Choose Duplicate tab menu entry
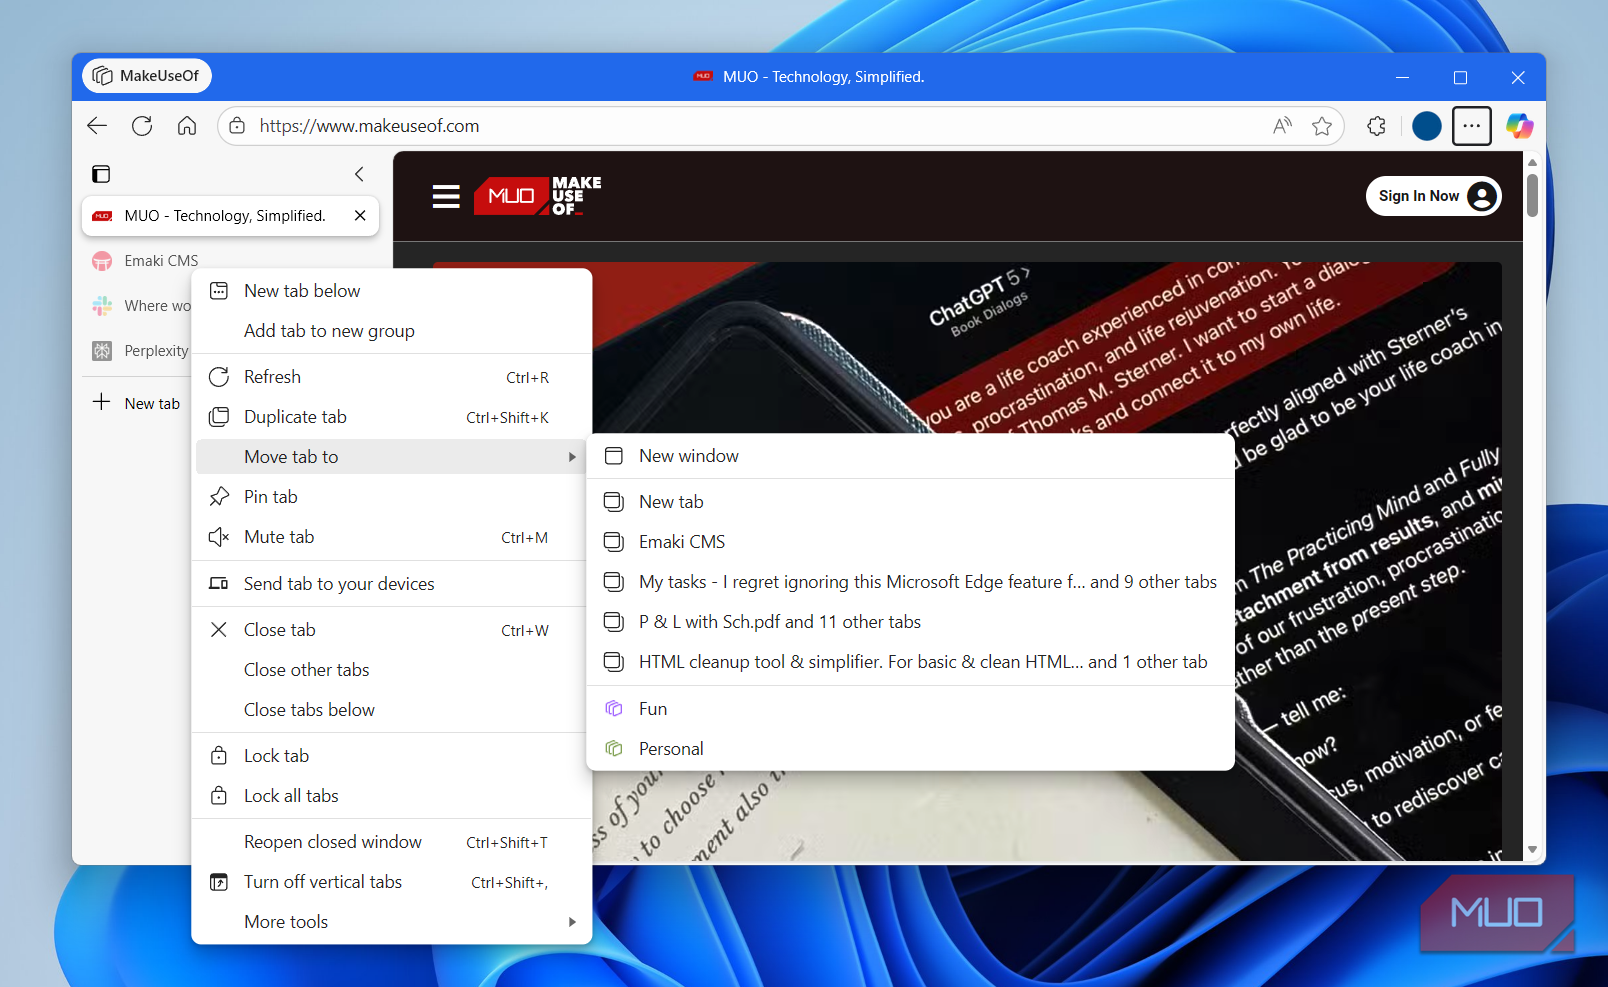 pos(391,417)
